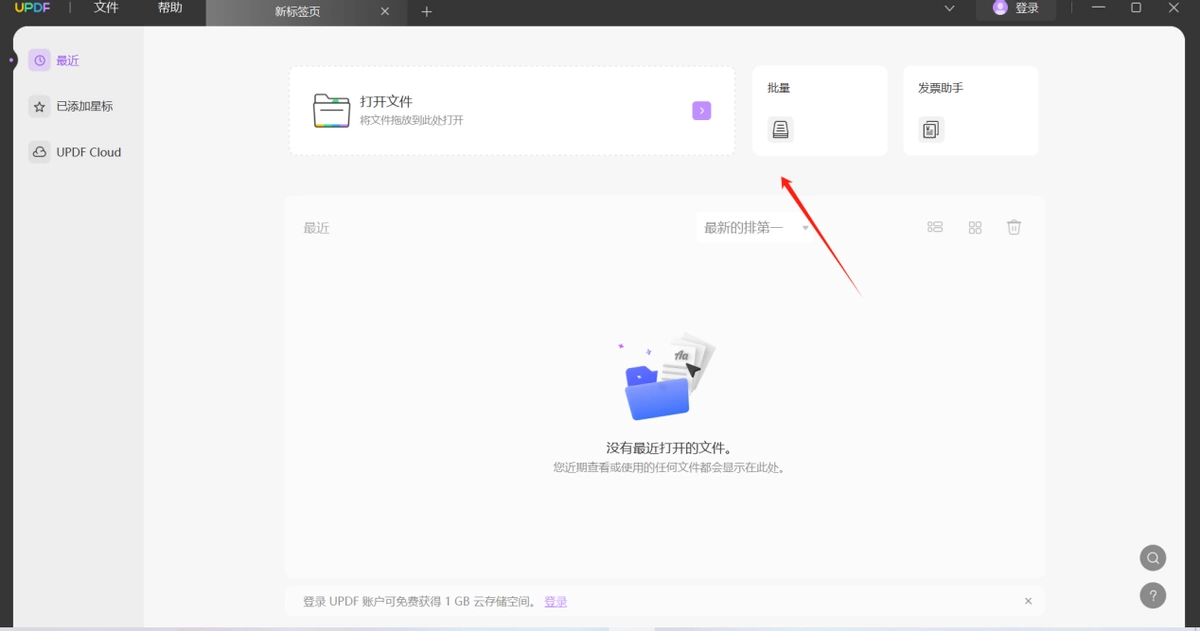Dismiss the cloud storage login banner
The image size is (1200, 631).
click(1028, 601)
